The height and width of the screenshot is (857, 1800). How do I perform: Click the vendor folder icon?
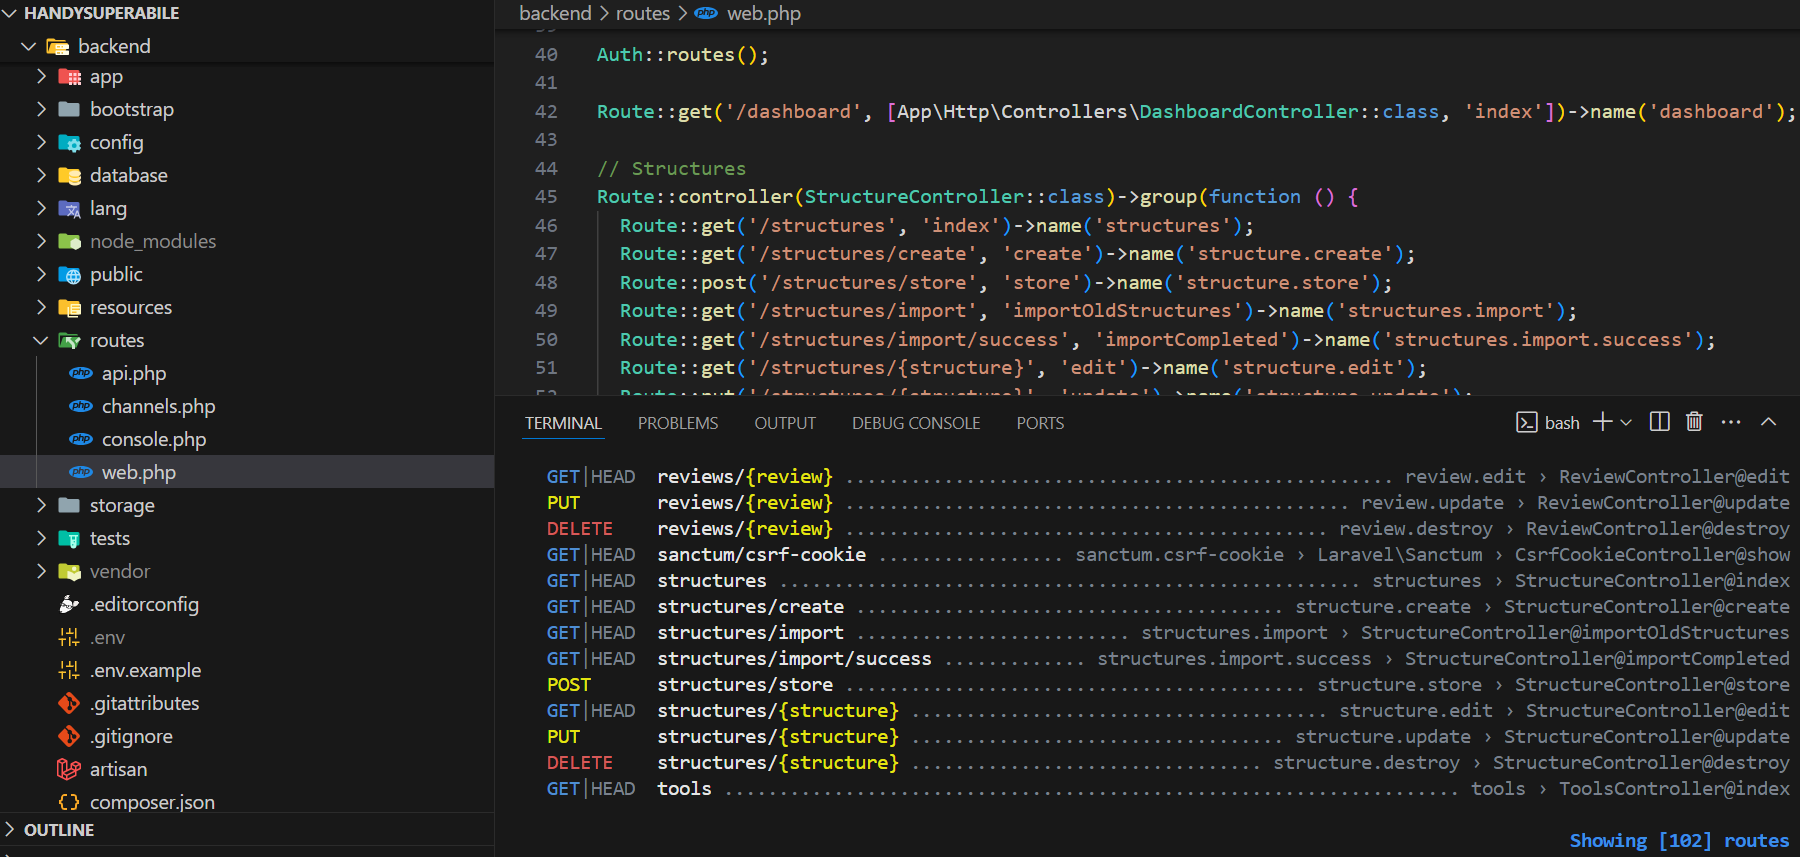(x=69, y=572)
